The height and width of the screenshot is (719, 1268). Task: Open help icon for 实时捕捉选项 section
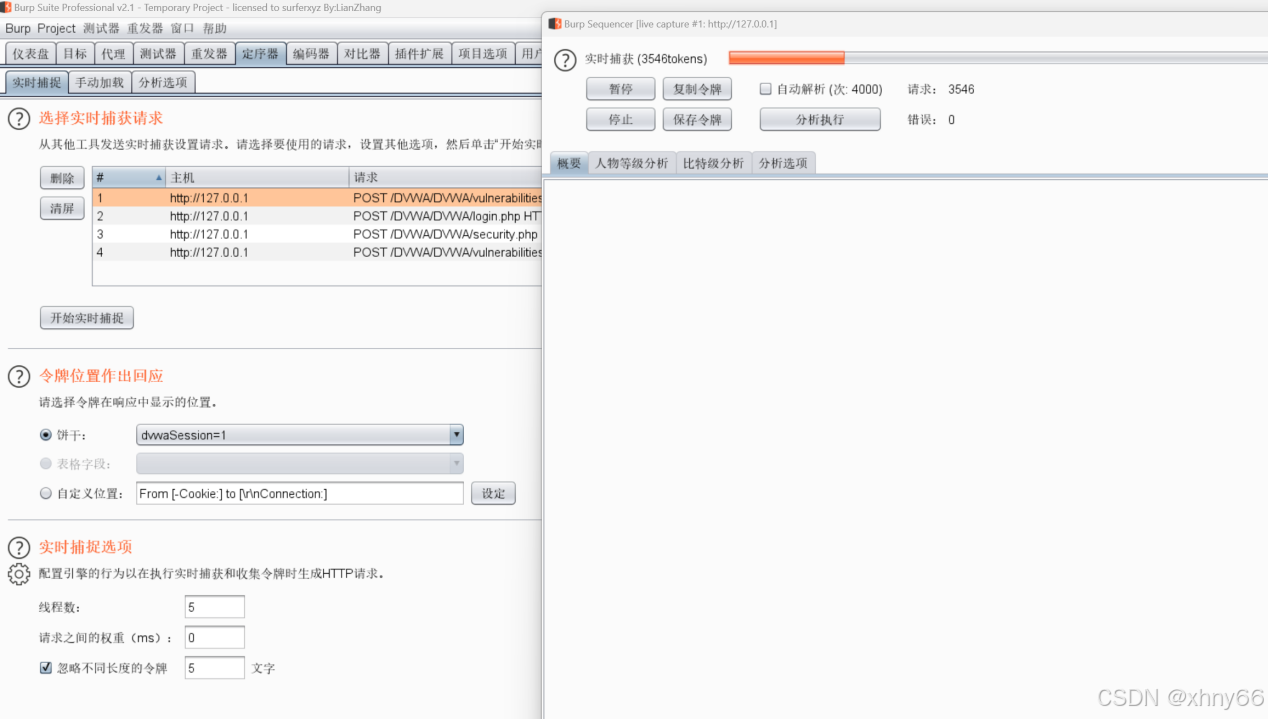pyautogui.click(x=19, y=547)
